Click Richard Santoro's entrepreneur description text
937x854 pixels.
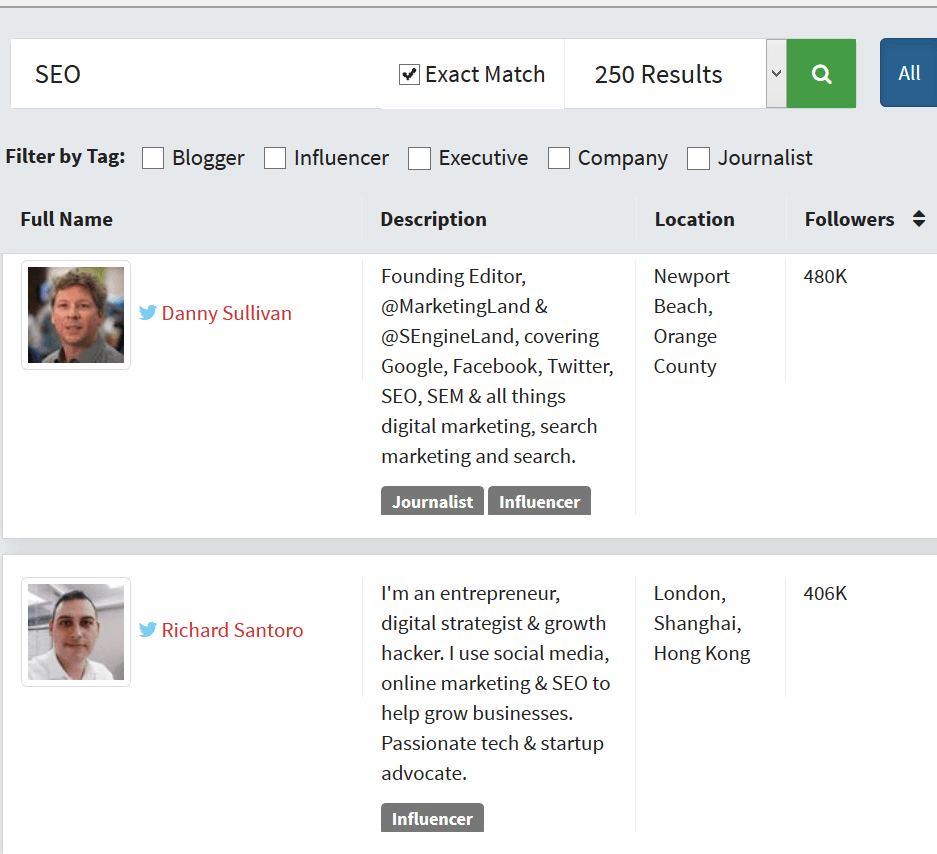[495, 683]
